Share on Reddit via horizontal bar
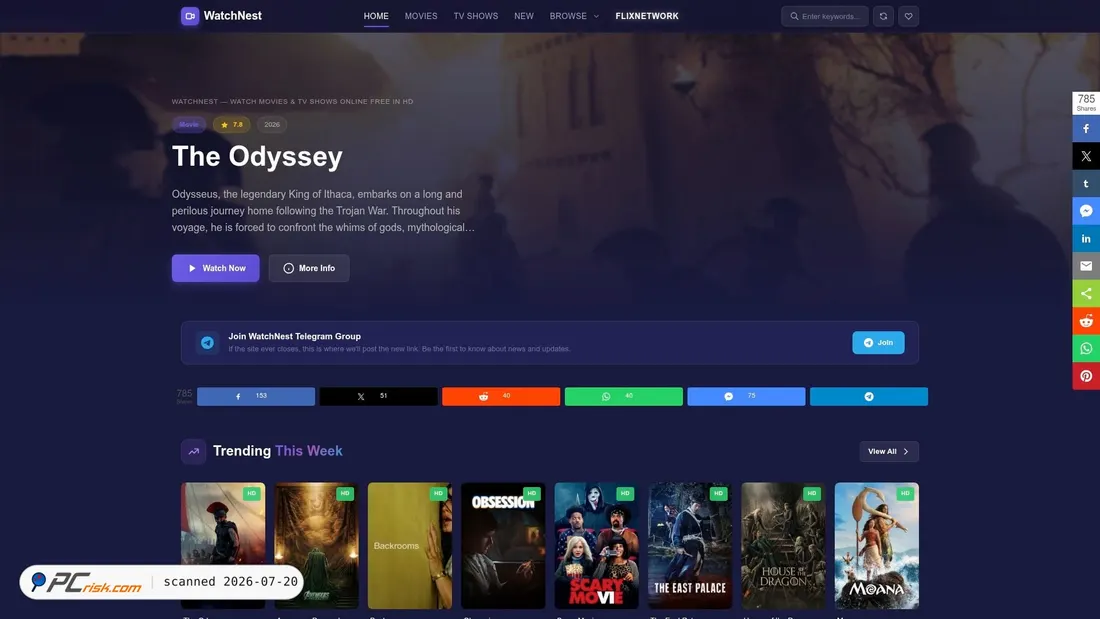1100x619 pixels. (501, 397)
